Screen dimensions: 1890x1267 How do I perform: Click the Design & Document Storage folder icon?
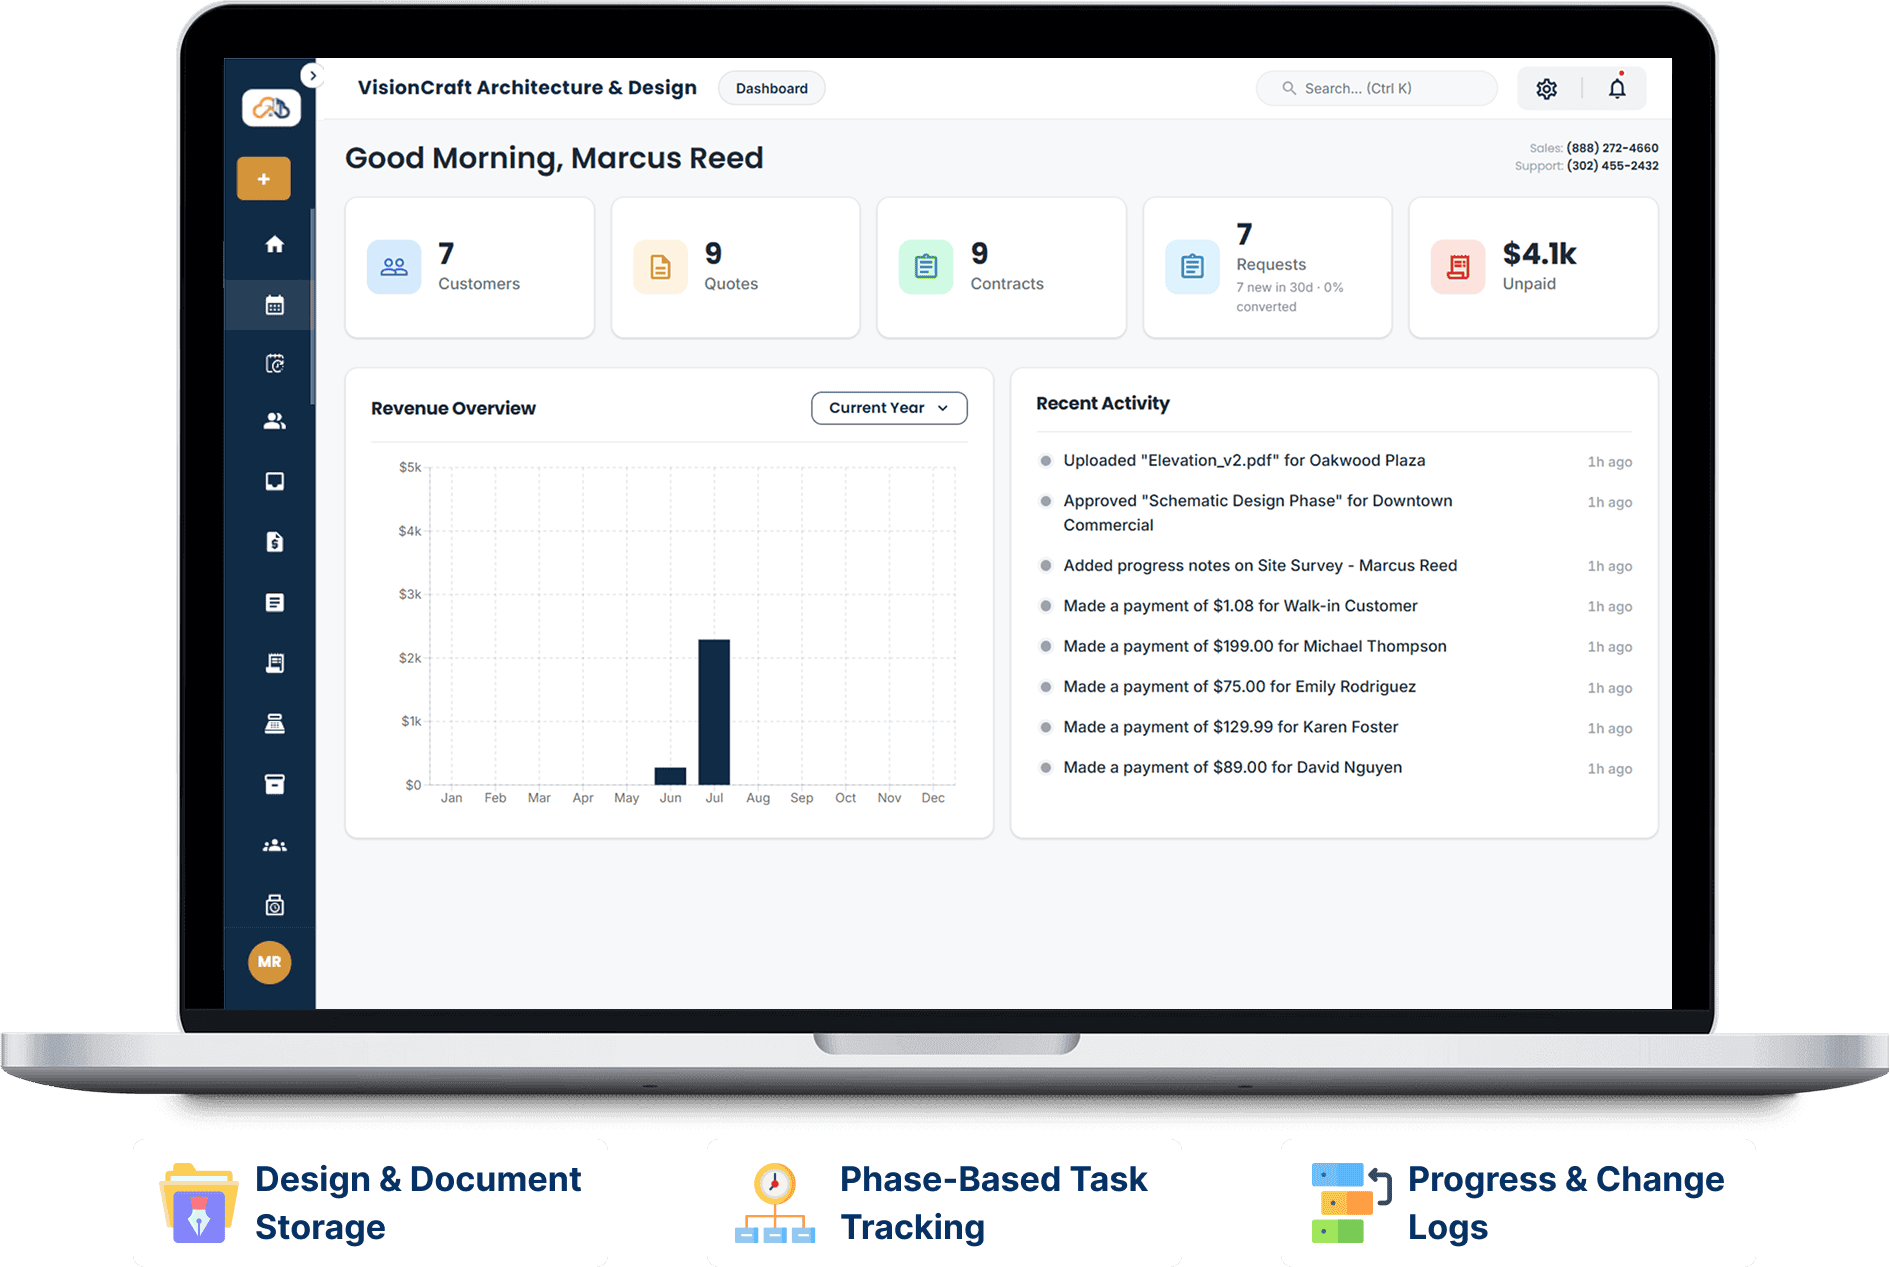199,1203
